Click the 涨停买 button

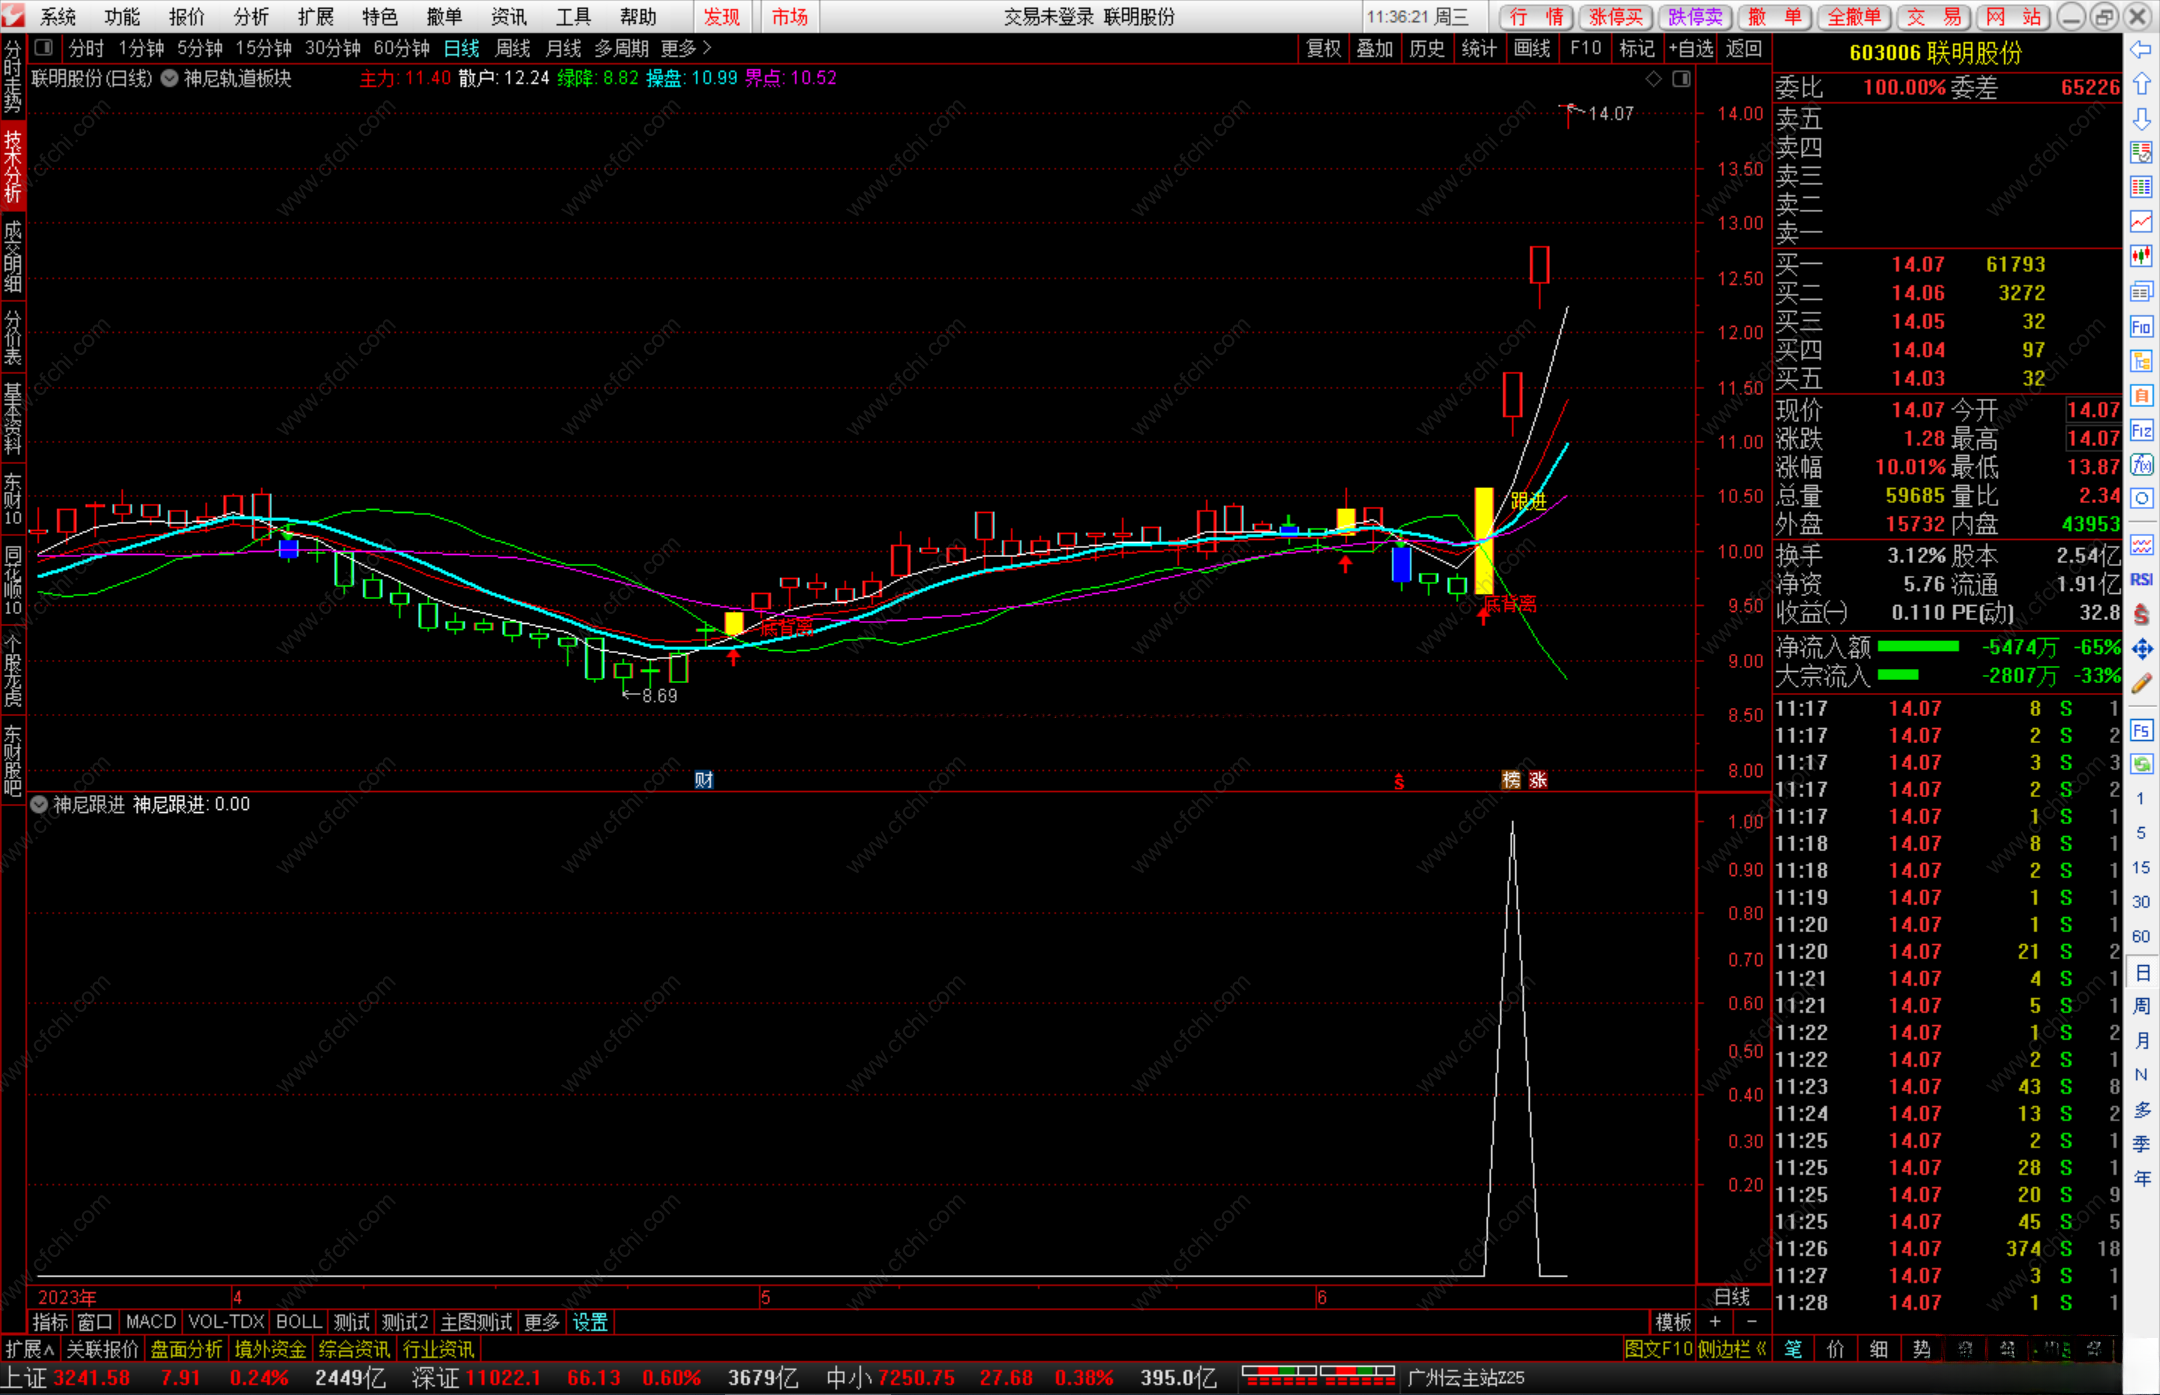1615,16
